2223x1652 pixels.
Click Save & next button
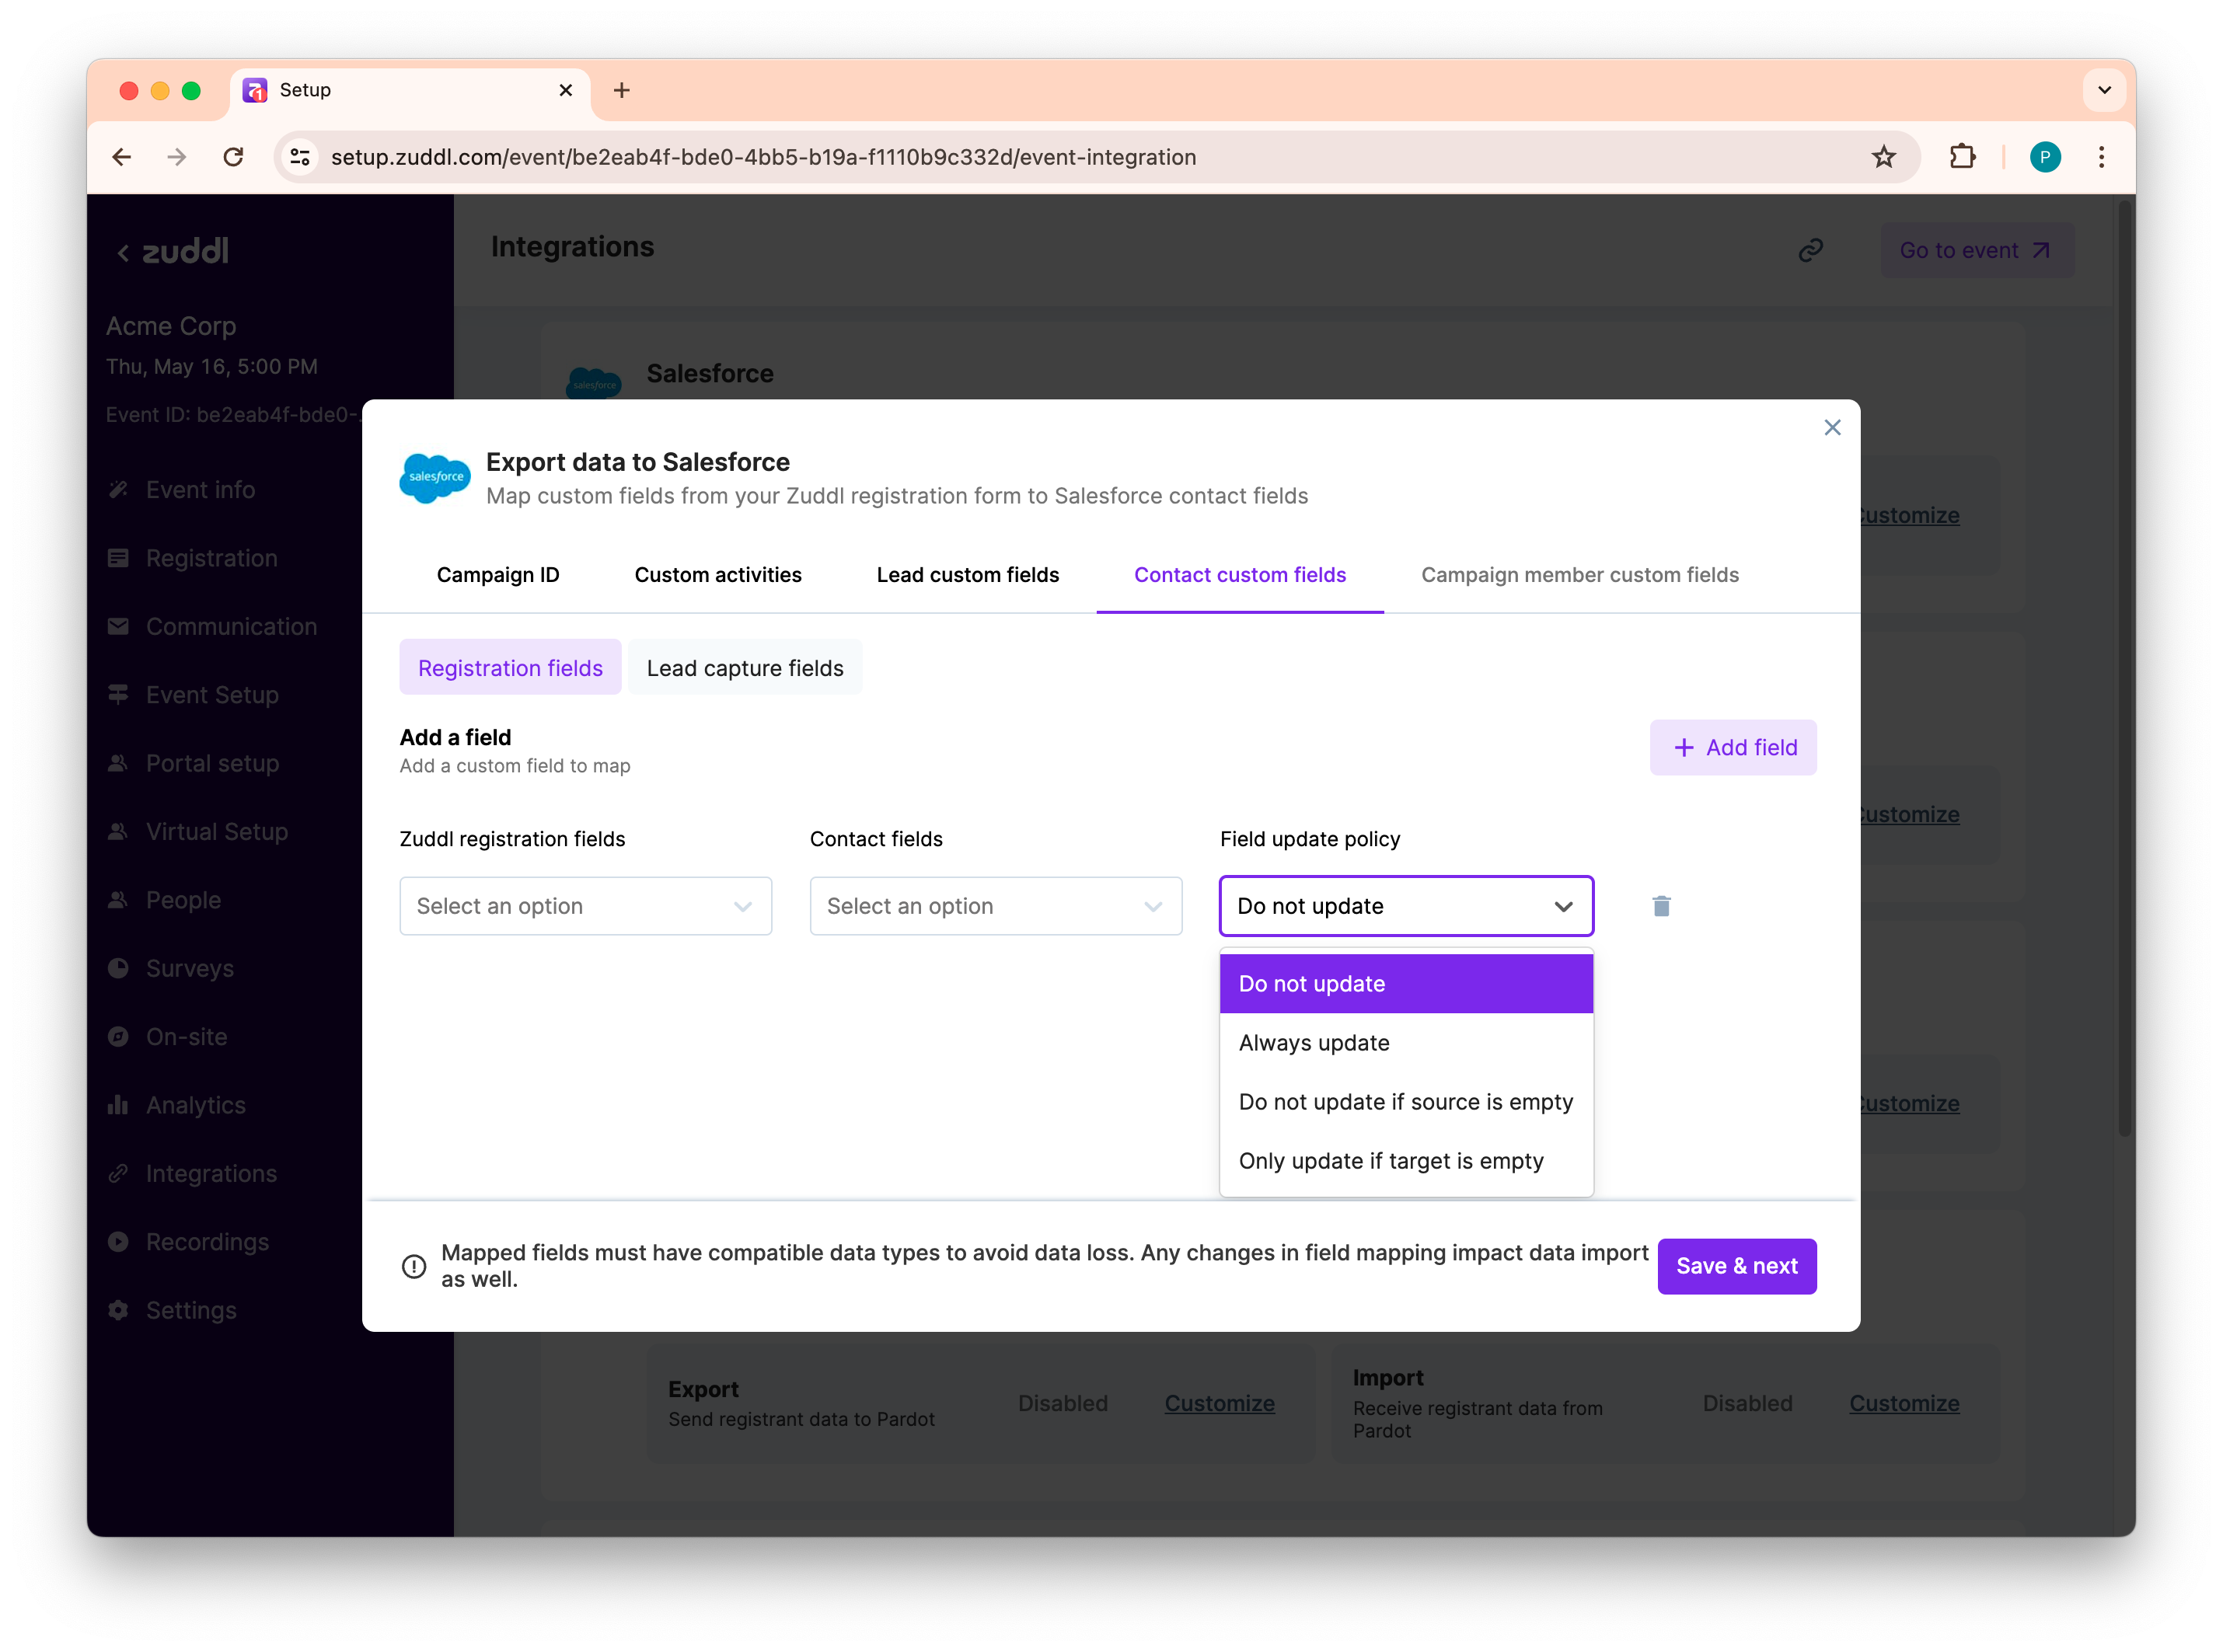pyautogui.click(x=1736, y=1266)
